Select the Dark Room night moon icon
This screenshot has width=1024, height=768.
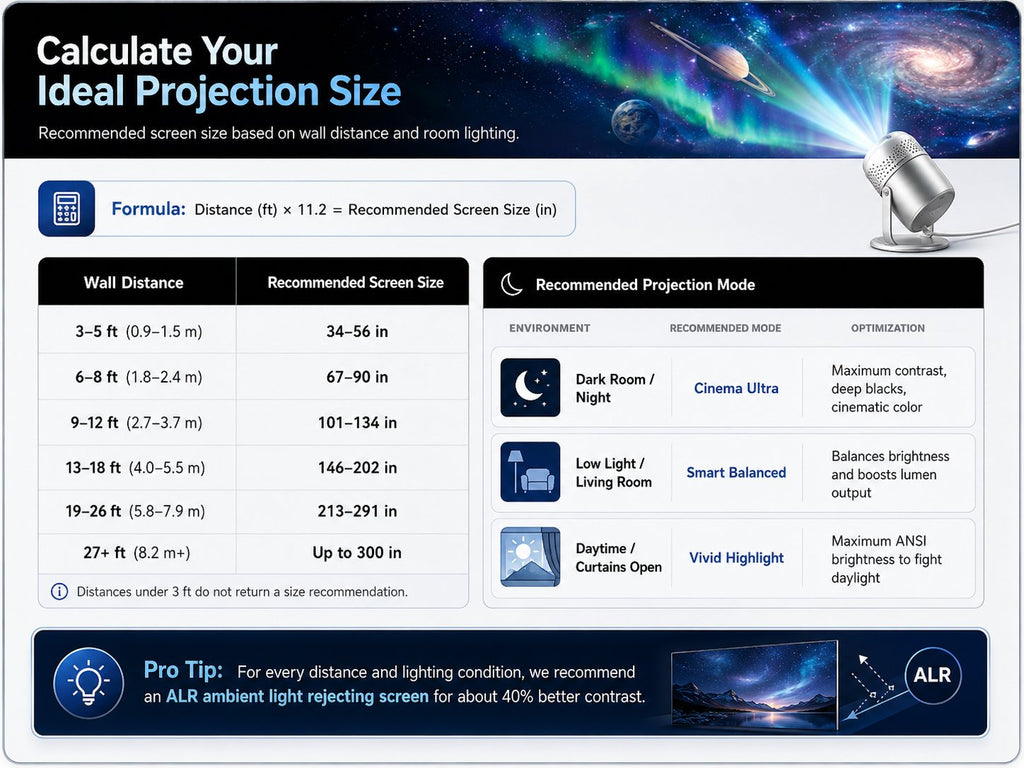tap(530, 387)
